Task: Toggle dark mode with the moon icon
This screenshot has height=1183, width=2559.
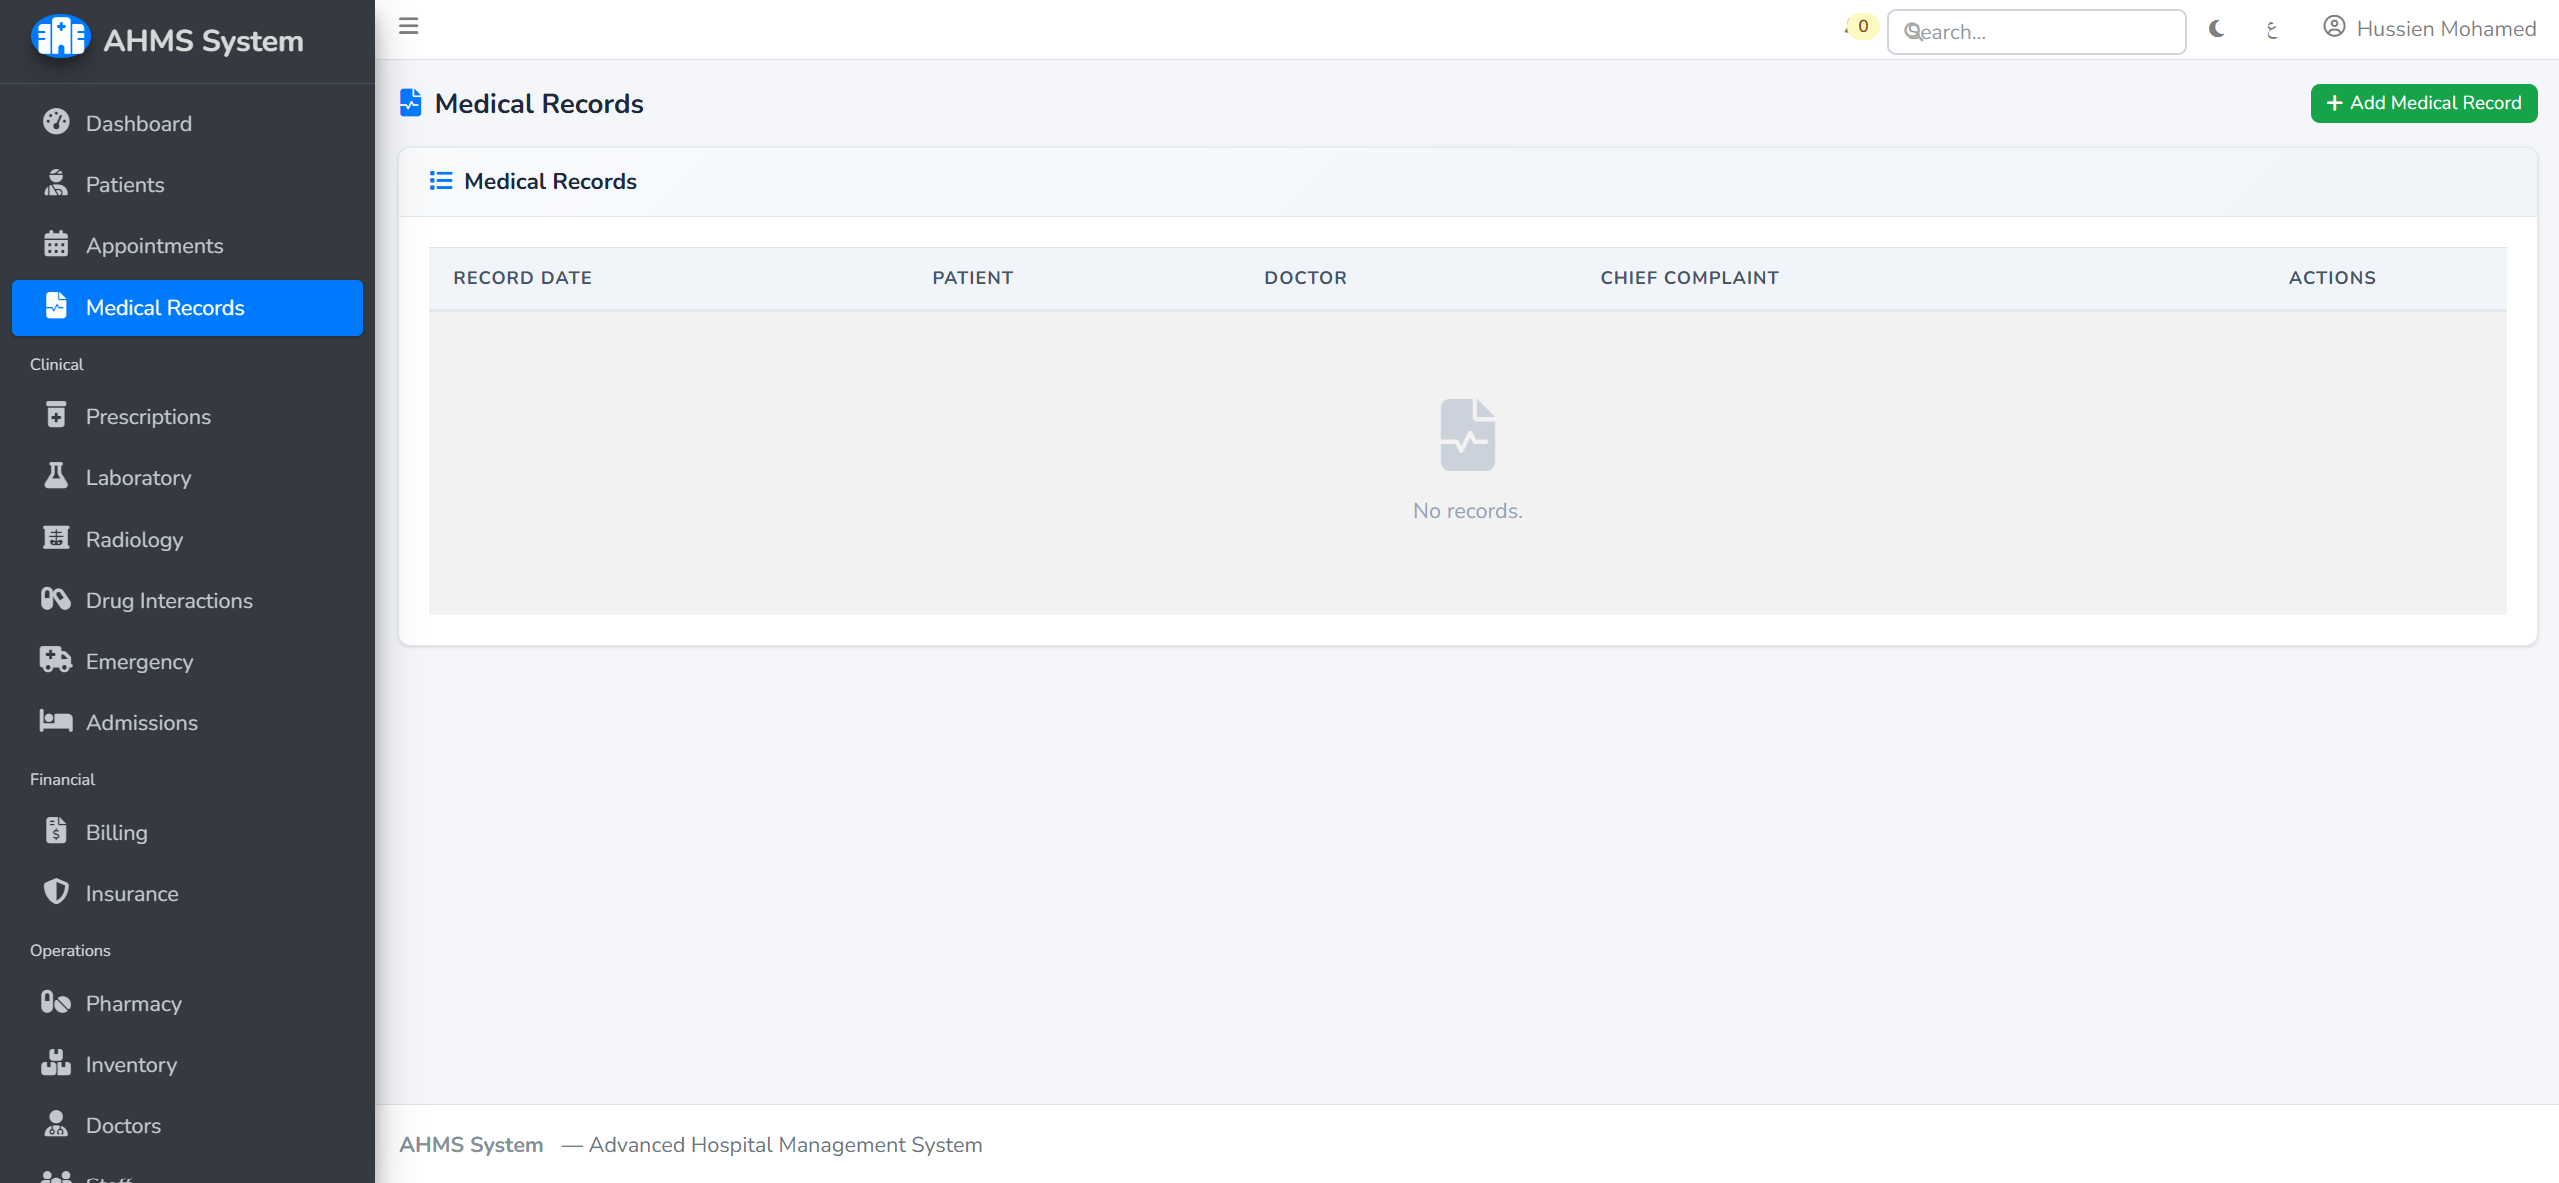Action: click(2216, 30)
